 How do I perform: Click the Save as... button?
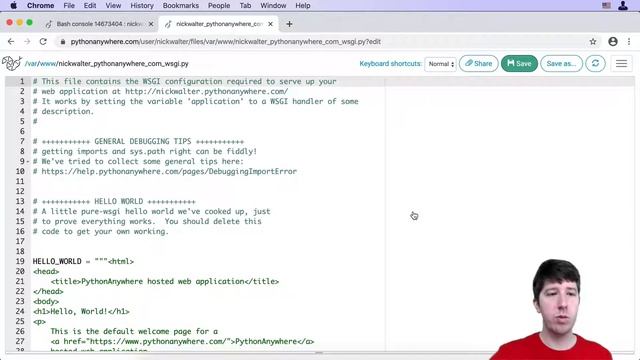[x=561, y=63]
